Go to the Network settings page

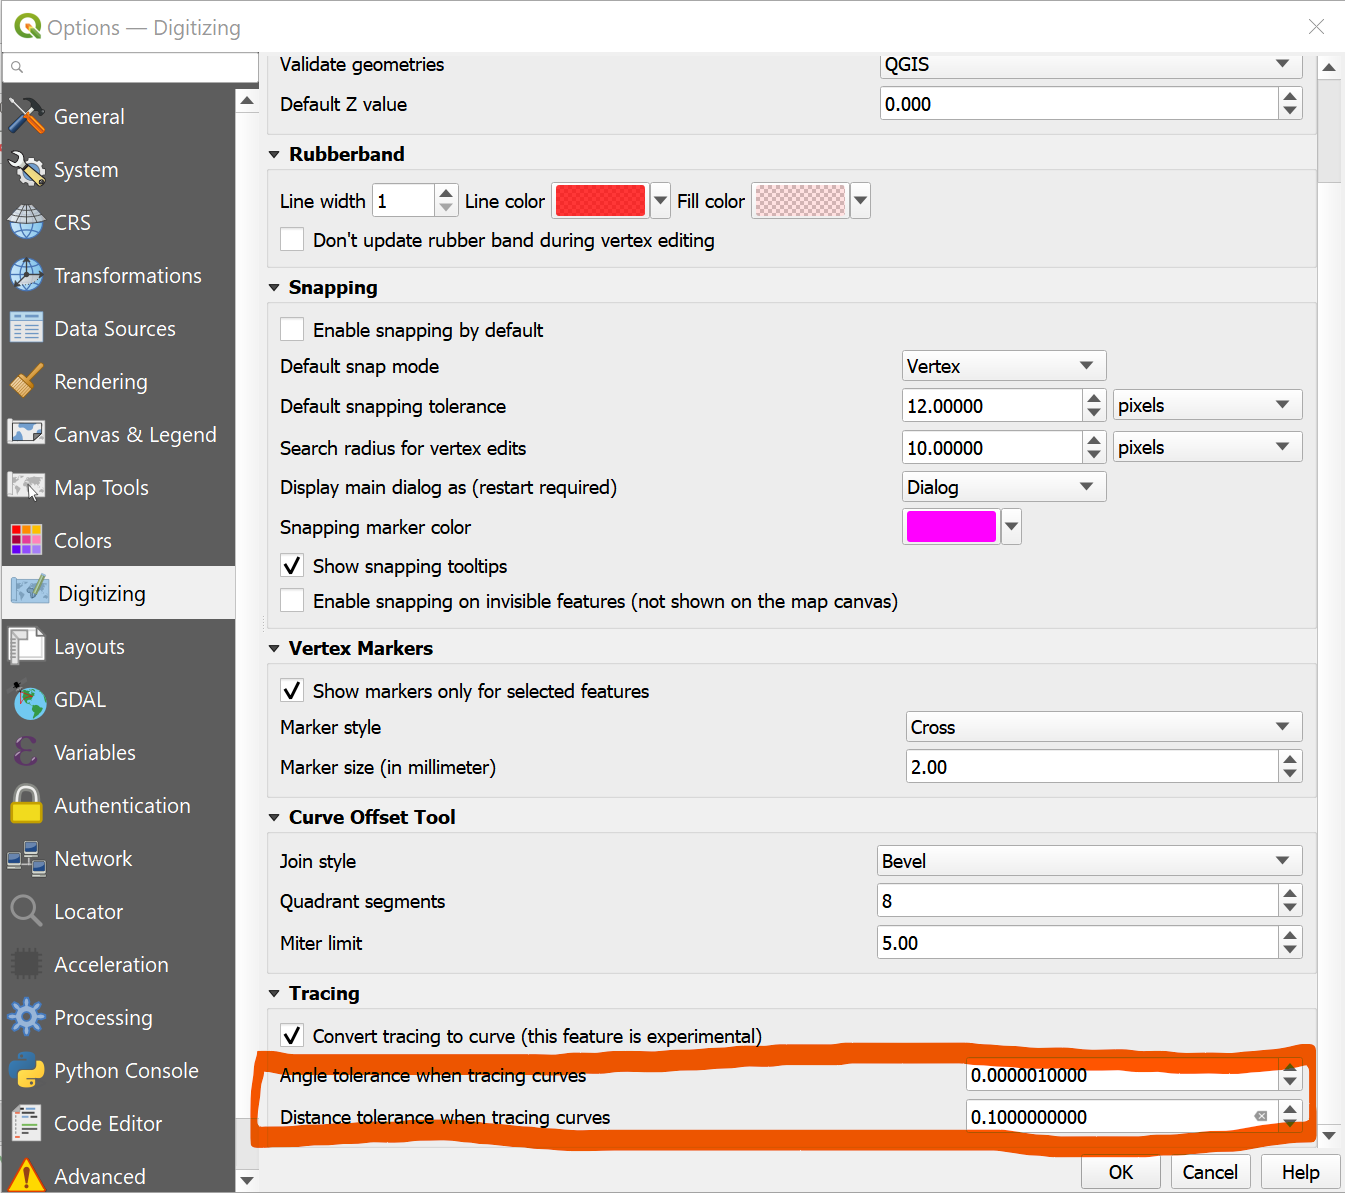93,859
